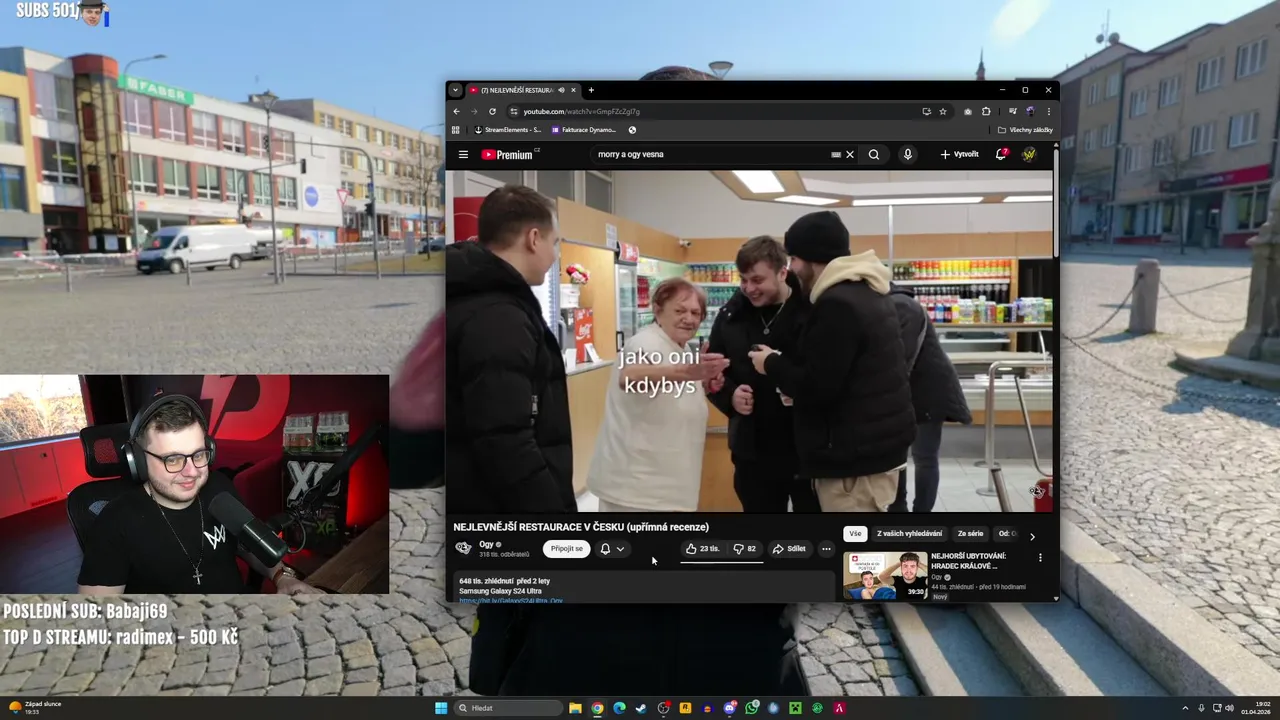
Task: Open NEJHORŠÍ UBYTOVÁNÍ video thumbnail
Action: [884, 576]
